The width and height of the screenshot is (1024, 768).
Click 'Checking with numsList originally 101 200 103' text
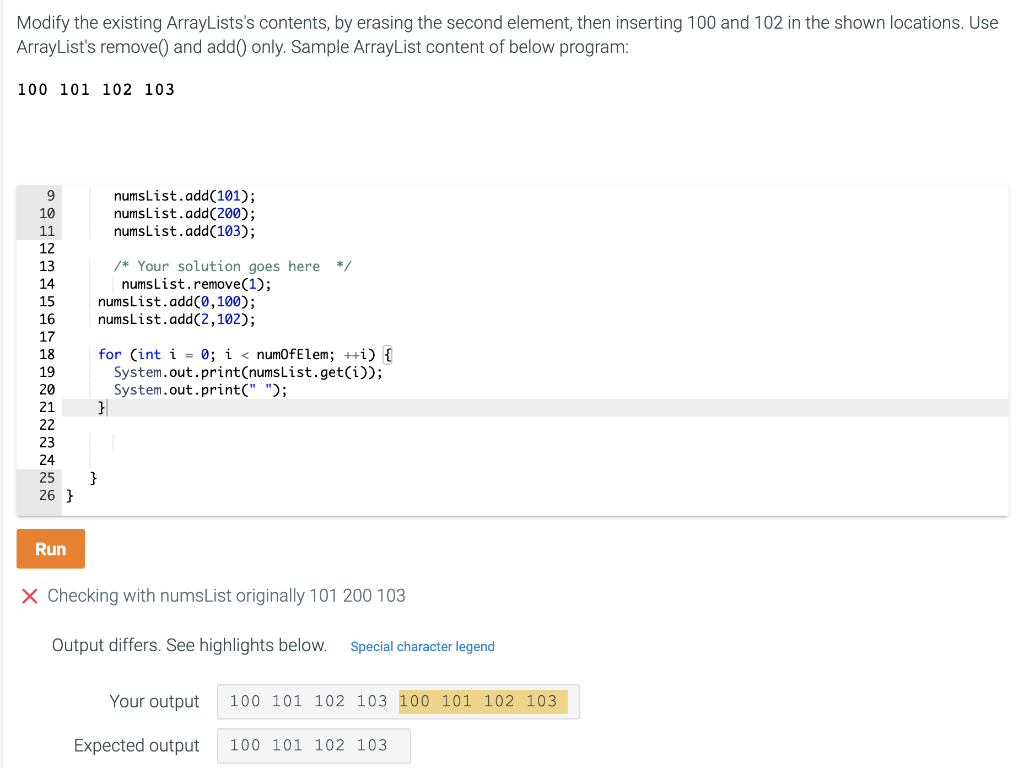click(x=227, y=596)
